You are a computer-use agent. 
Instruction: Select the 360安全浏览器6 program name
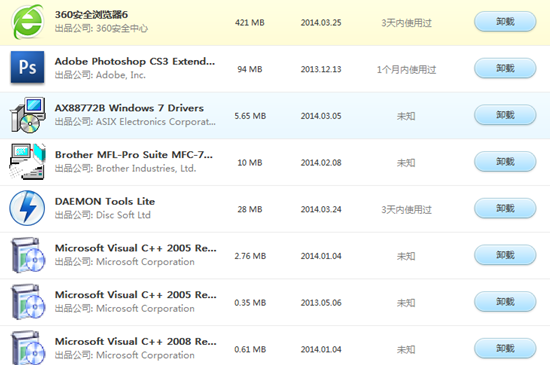click(x=91, y=15)
